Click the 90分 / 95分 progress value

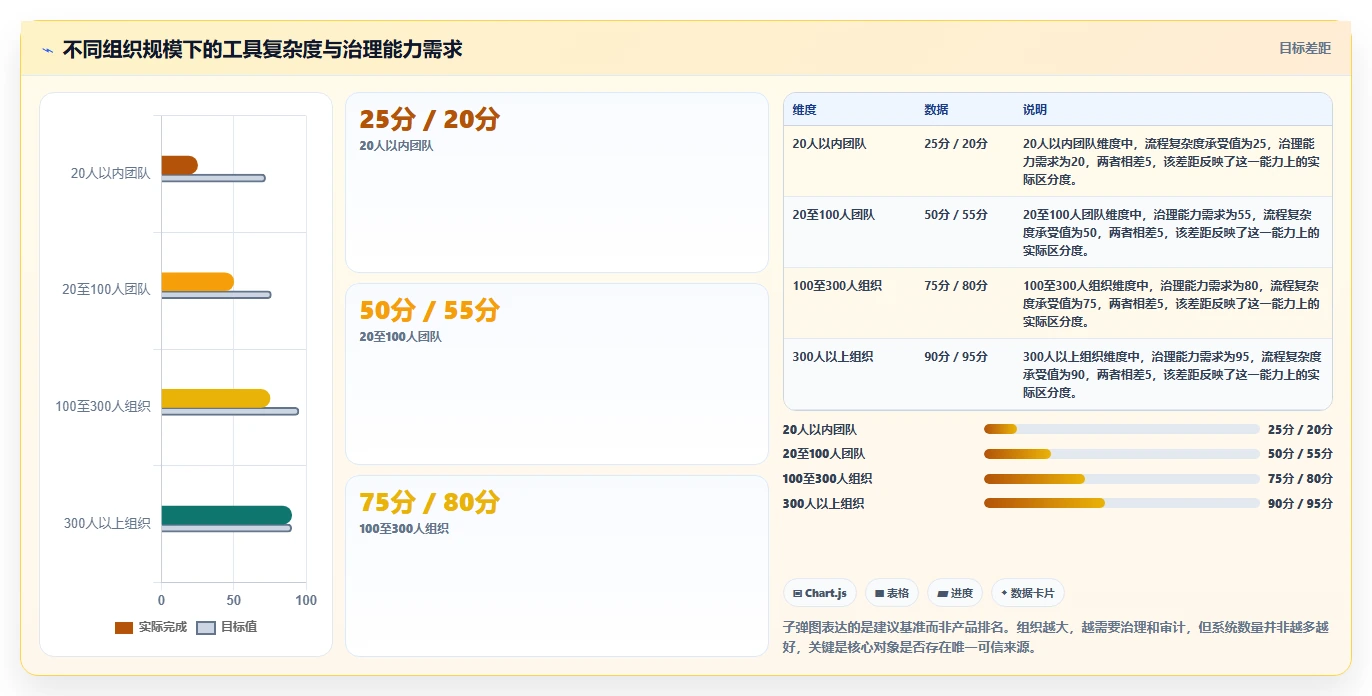(1300, 504)
